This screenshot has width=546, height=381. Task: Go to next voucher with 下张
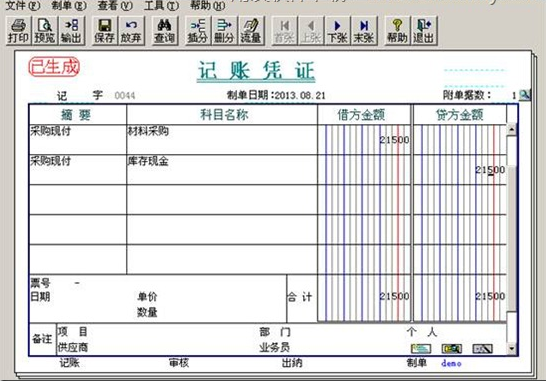pos(337,31)
